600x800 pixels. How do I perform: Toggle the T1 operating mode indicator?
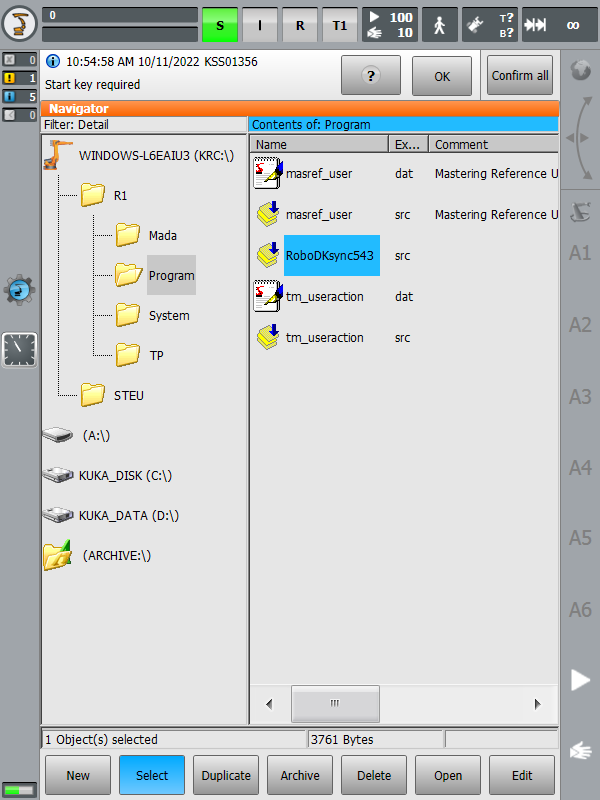339,25
